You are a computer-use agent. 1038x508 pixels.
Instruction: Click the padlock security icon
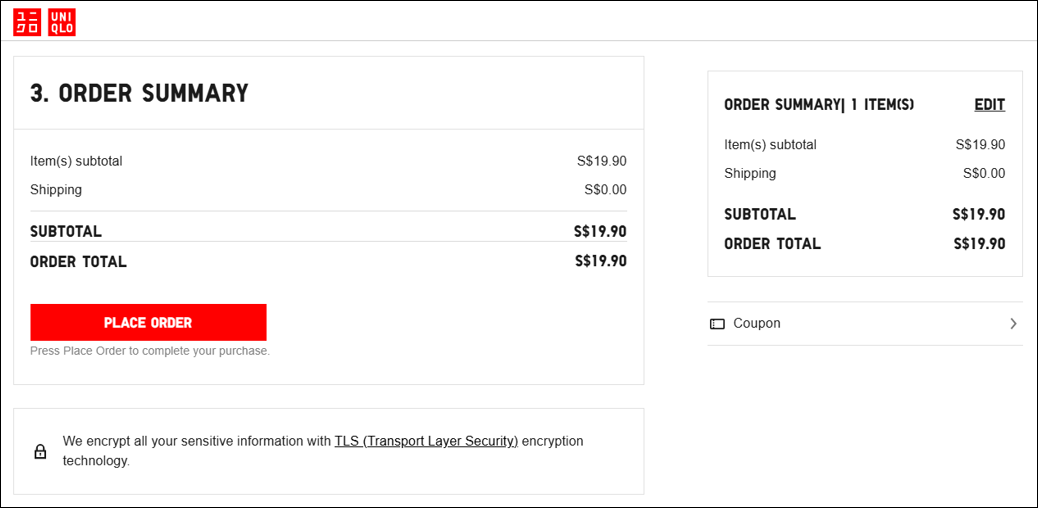click(41, 451)
